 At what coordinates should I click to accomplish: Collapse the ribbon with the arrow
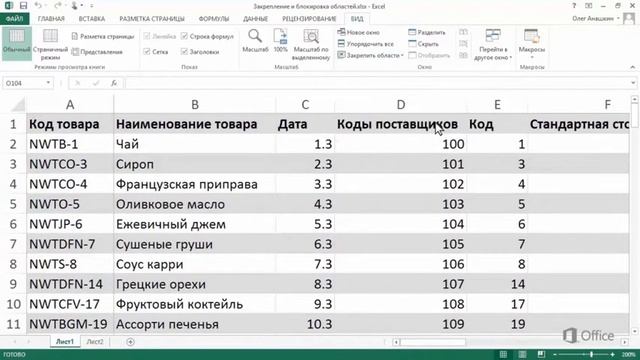633,67
